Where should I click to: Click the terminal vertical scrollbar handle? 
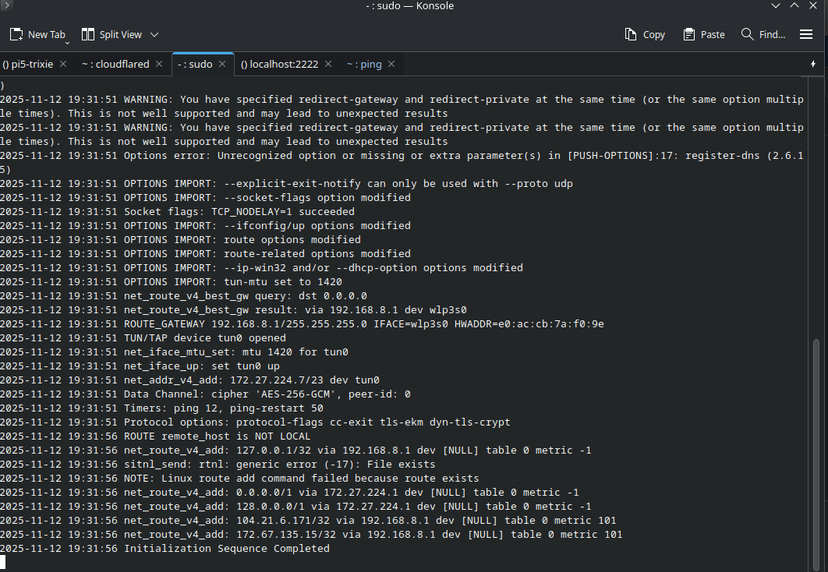817,450
